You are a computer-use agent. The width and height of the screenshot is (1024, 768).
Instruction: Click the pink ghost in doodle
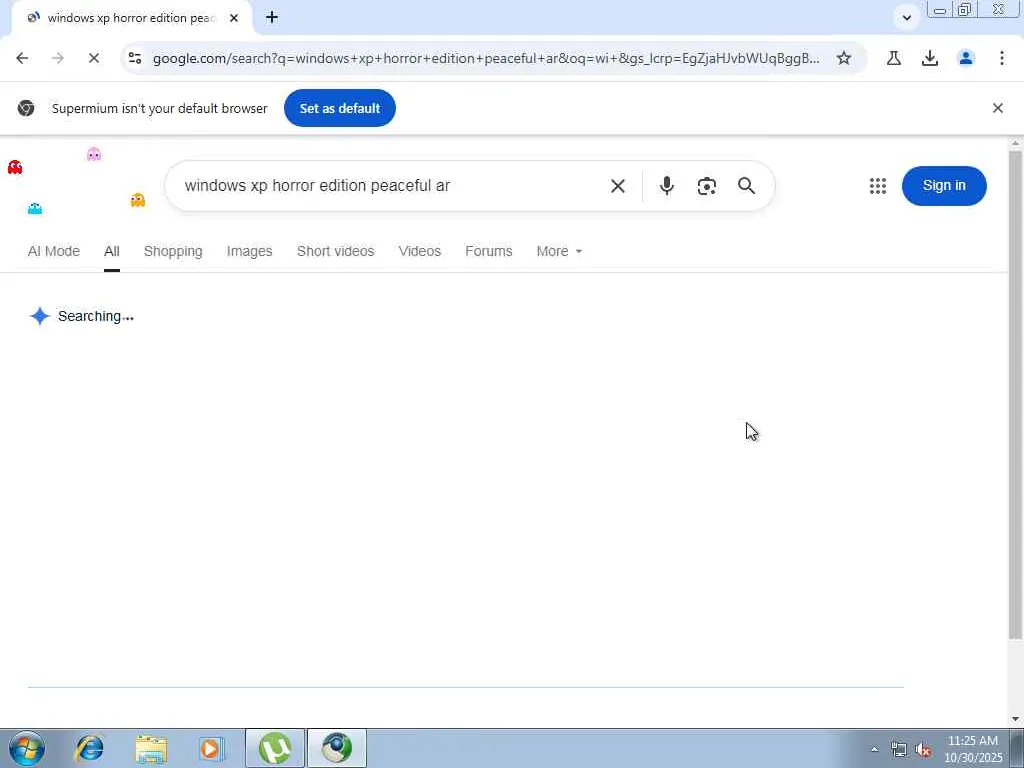pyautogui.click(x=94, y=154)
